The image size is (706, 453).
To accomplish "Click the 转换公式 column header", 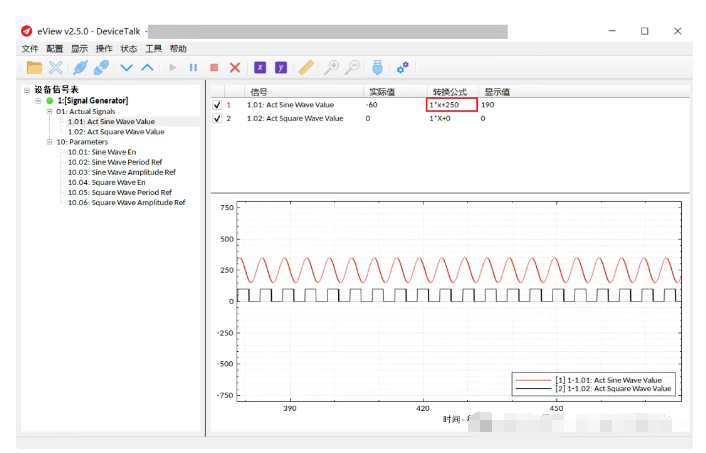I will pyautogui.click(x=450, y=92).
